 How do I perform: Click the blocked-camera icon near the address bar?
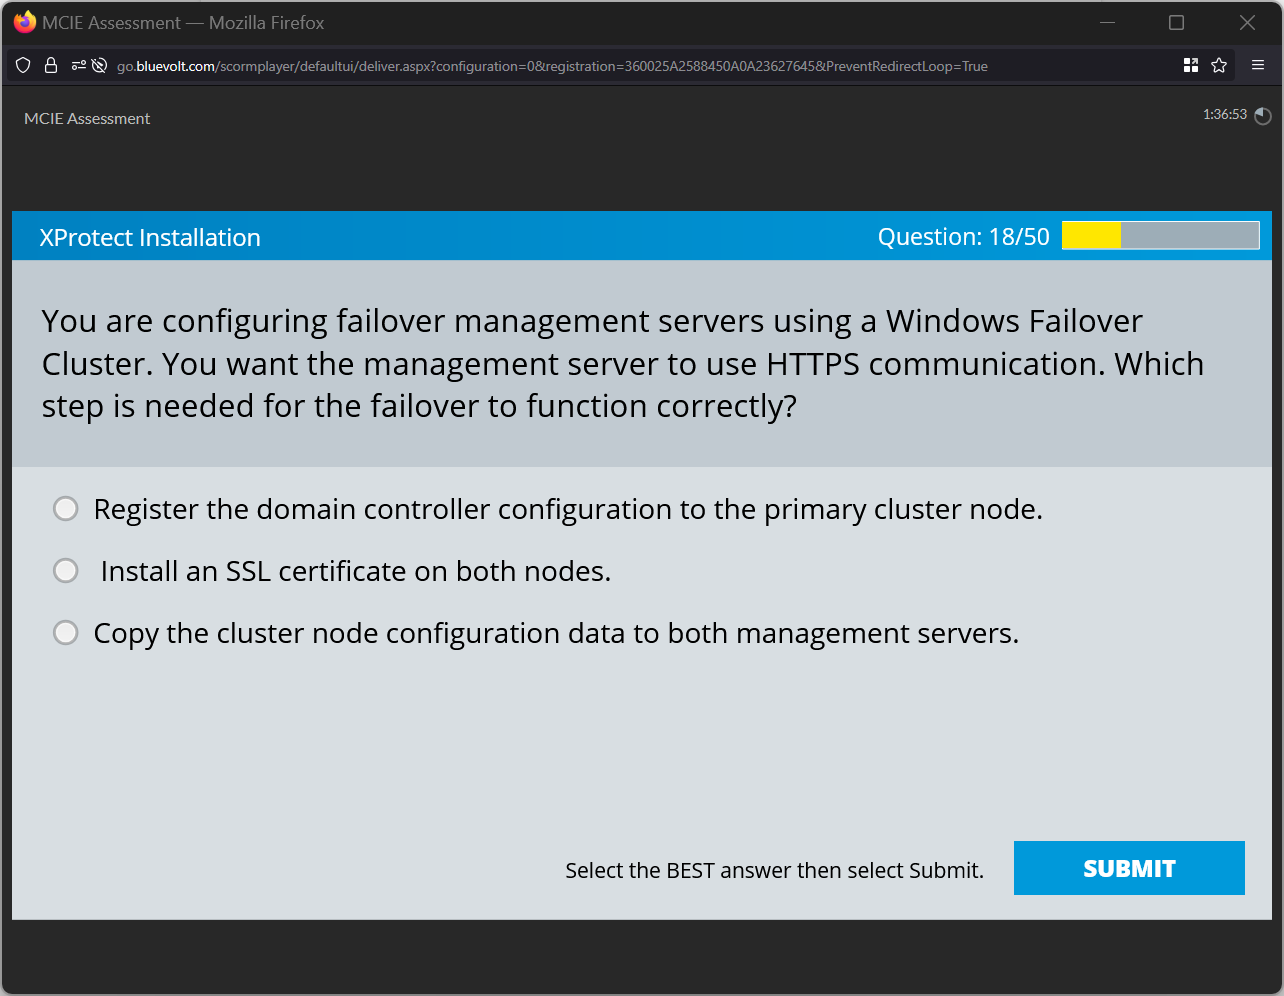click(97, 65)
